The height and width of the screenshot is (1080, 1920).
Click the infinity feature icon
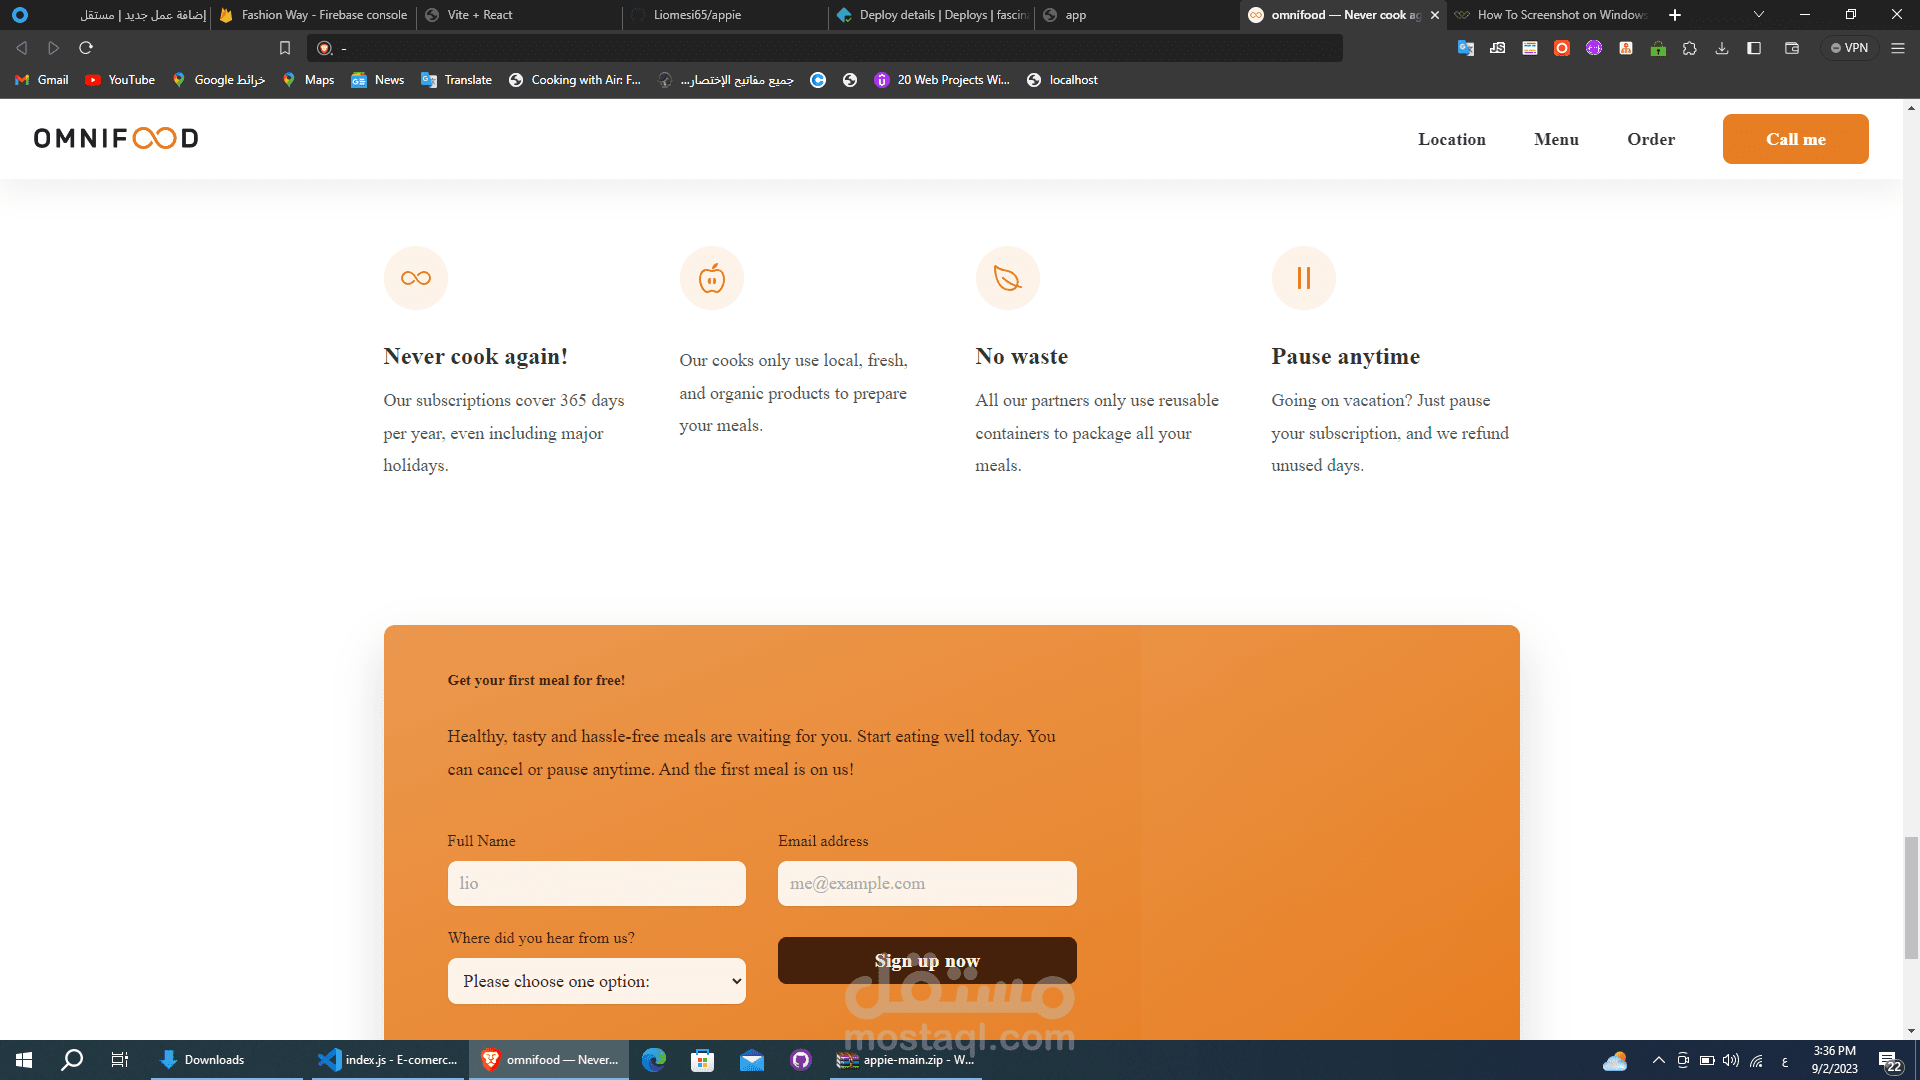click(416, 278)
